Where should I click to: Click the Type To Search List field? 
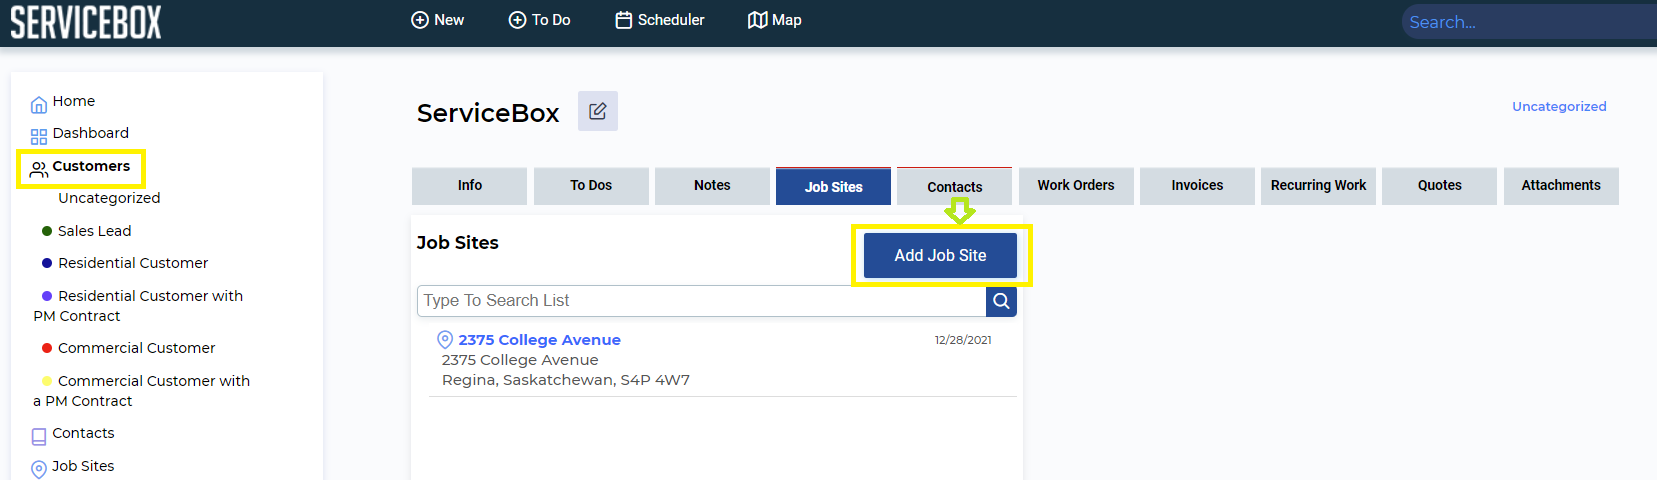tap(701, 301)
